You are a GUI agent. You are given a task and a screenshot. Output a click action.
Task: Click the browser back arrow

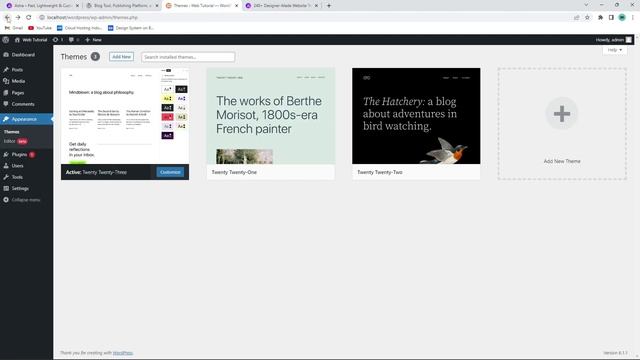[x=7, y=18]
